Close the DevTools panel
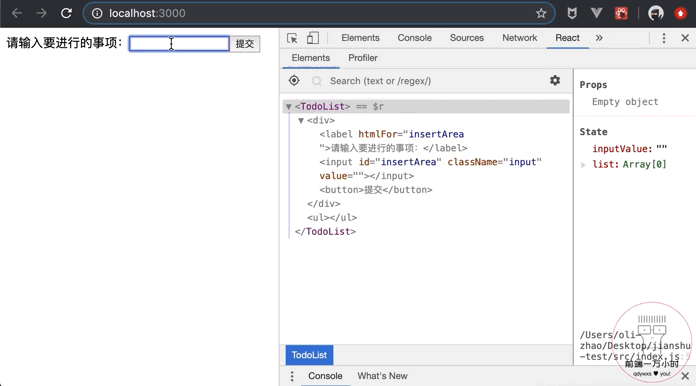Viewport: 696px width, 386px height. 685,38
